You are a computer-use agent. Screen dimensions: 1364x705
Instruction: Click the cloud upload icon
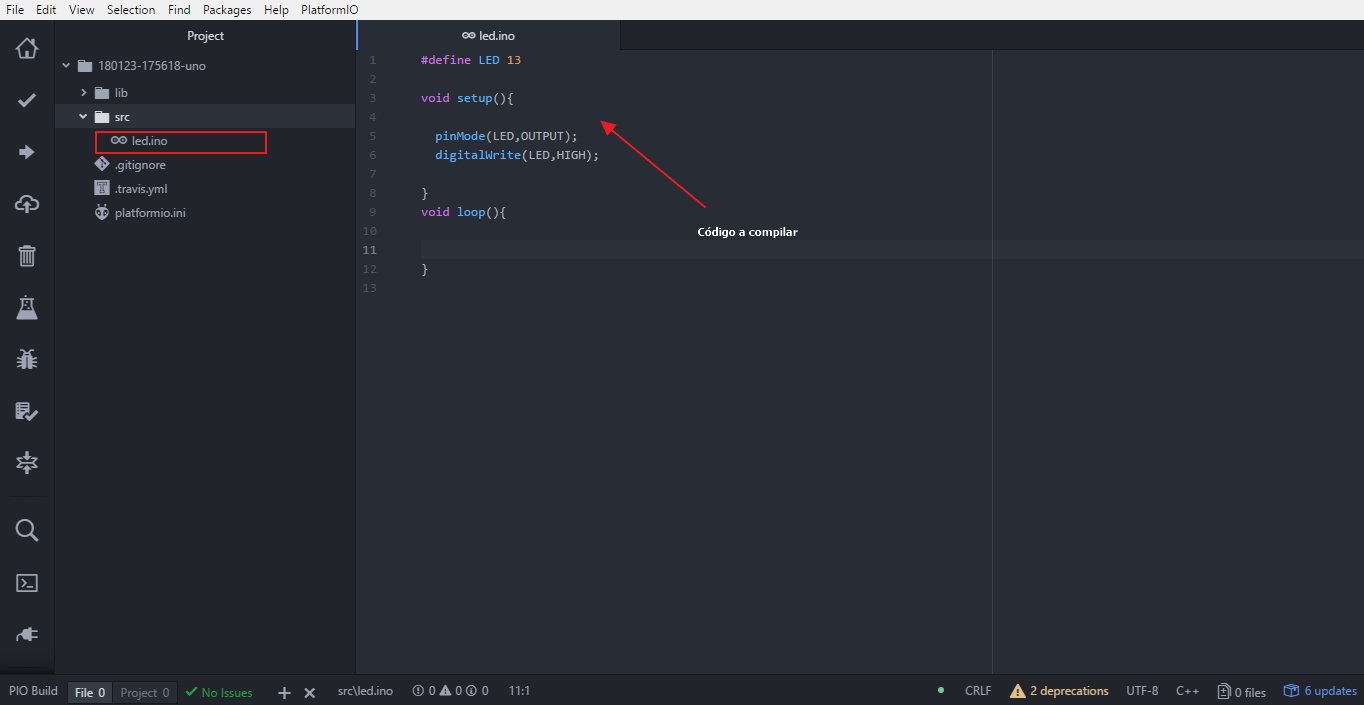click(x=27, y=204)
